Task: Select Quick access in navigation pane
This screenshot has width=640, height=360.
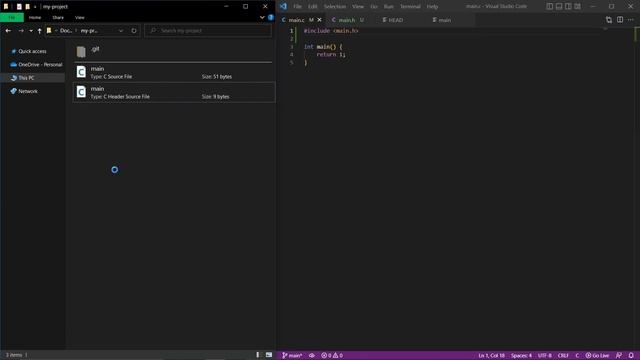Action: click(32, 51)
